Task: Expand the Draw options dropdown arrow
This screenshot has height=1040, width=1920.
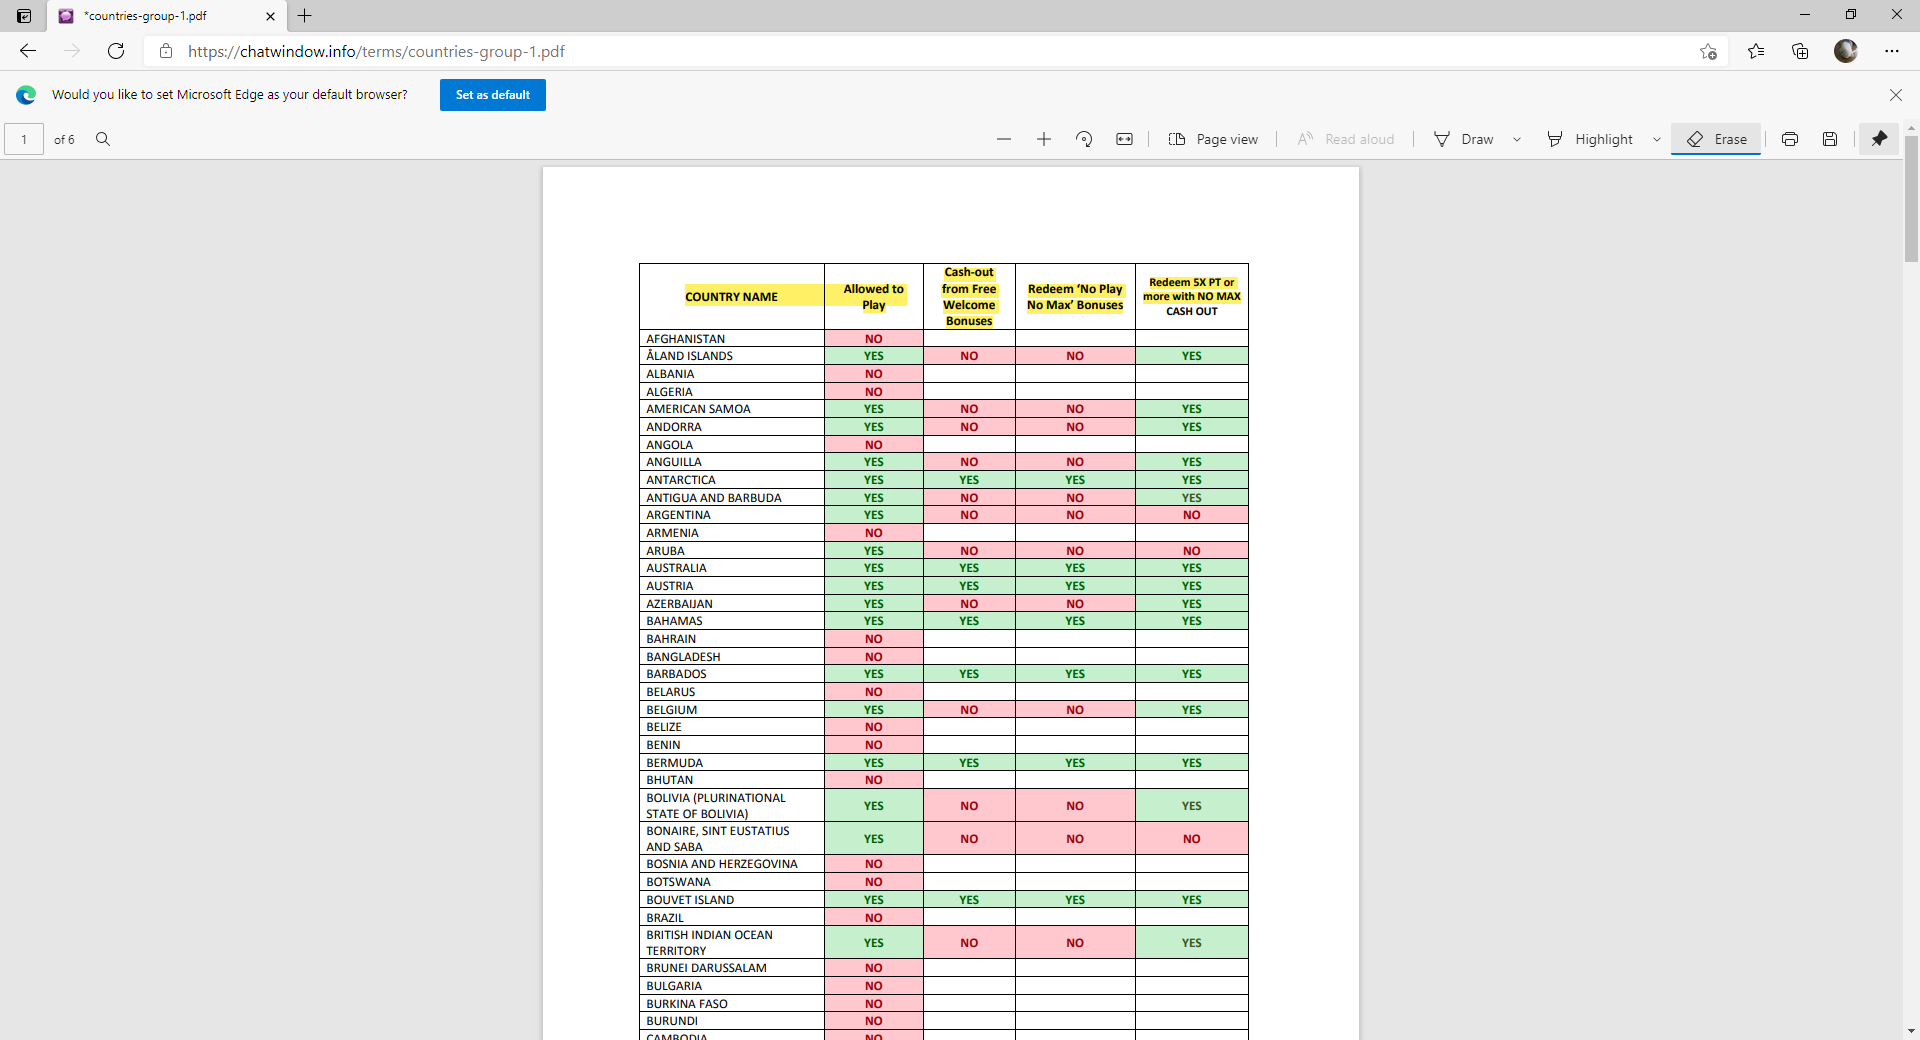Action: [x=1517, y=139]
